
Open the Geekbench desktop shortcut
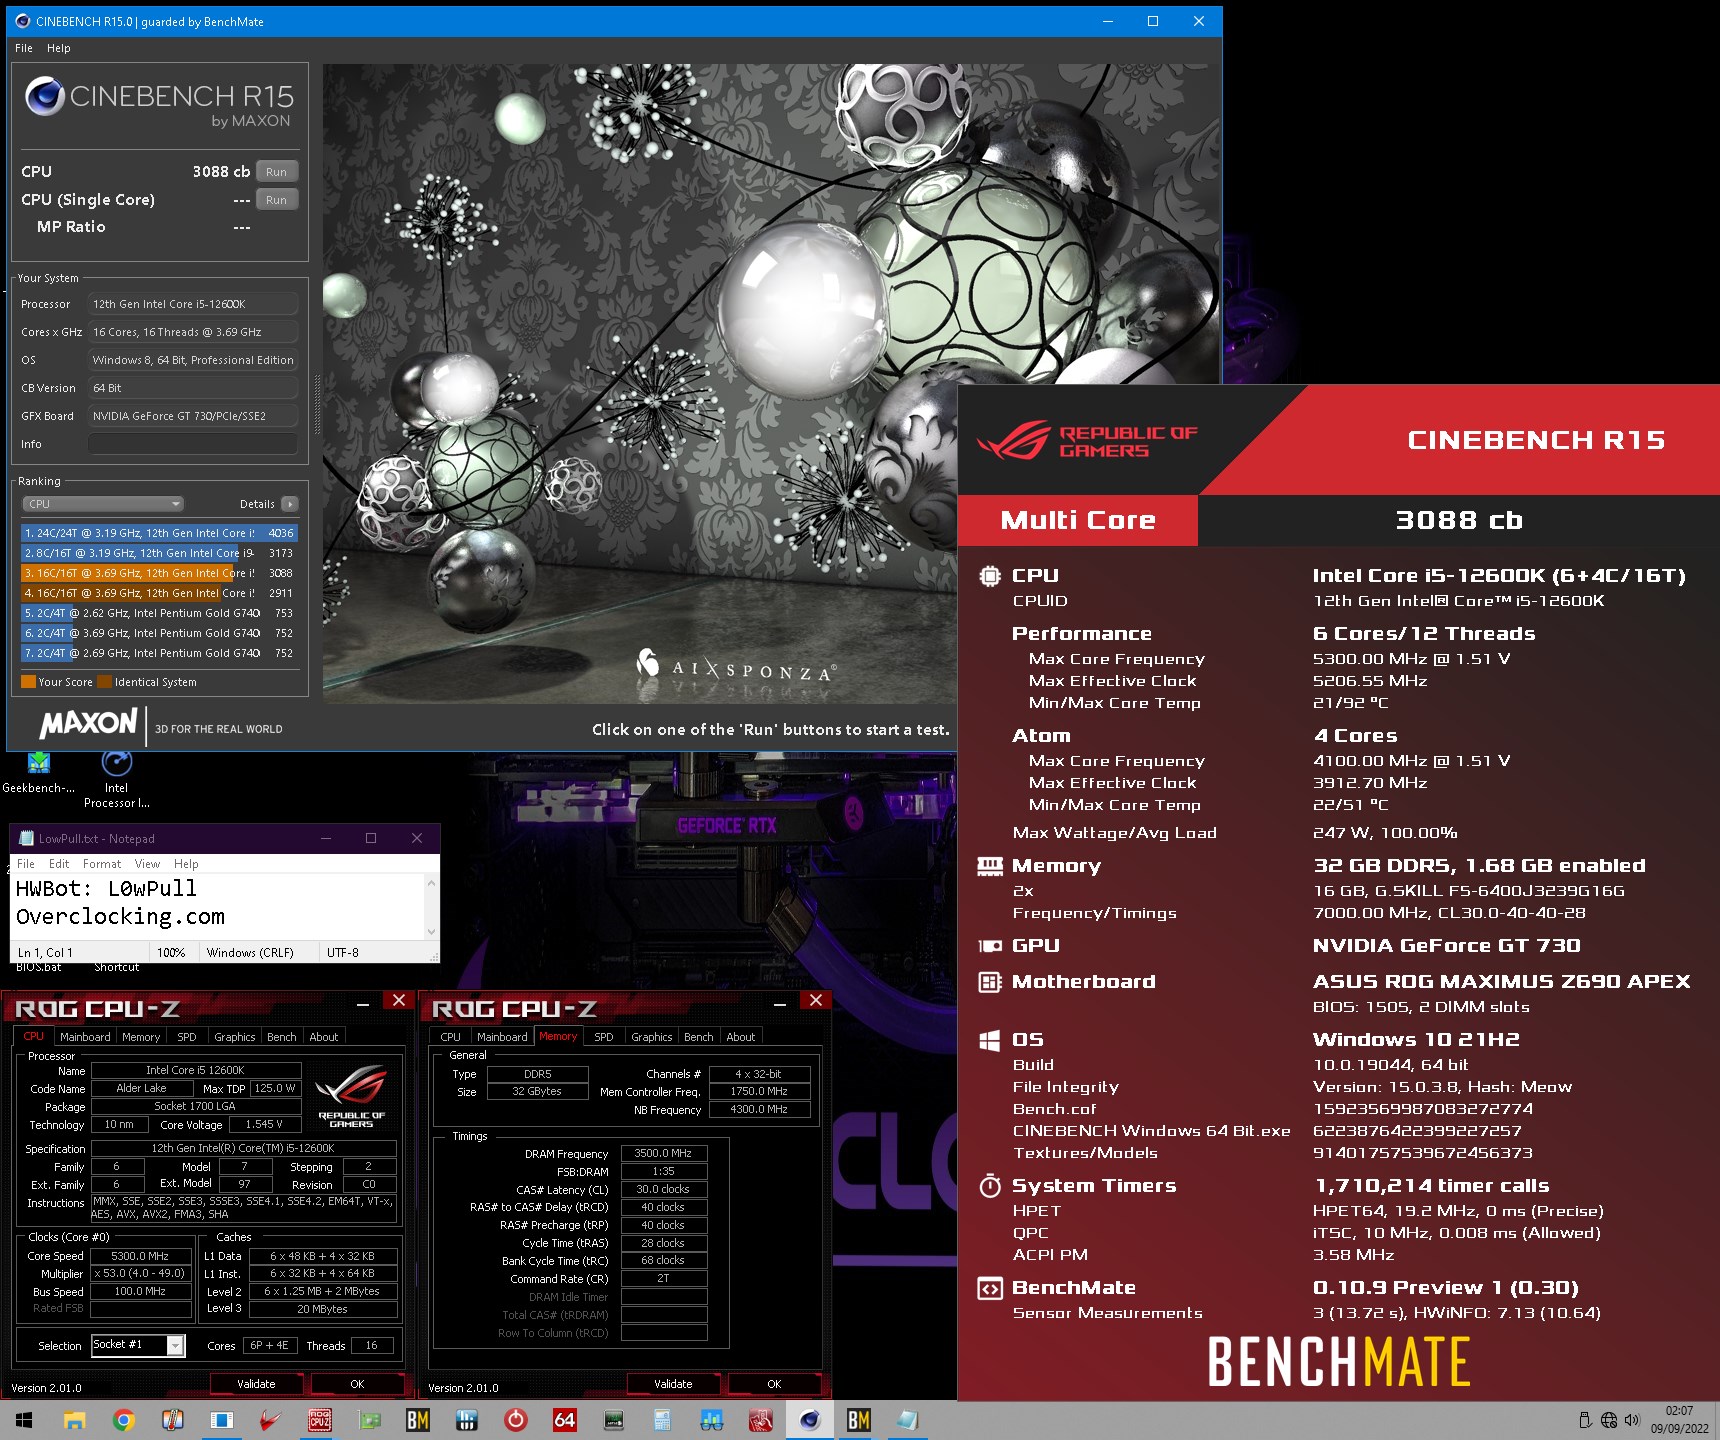pyautogui.click(x=39, y=773)
